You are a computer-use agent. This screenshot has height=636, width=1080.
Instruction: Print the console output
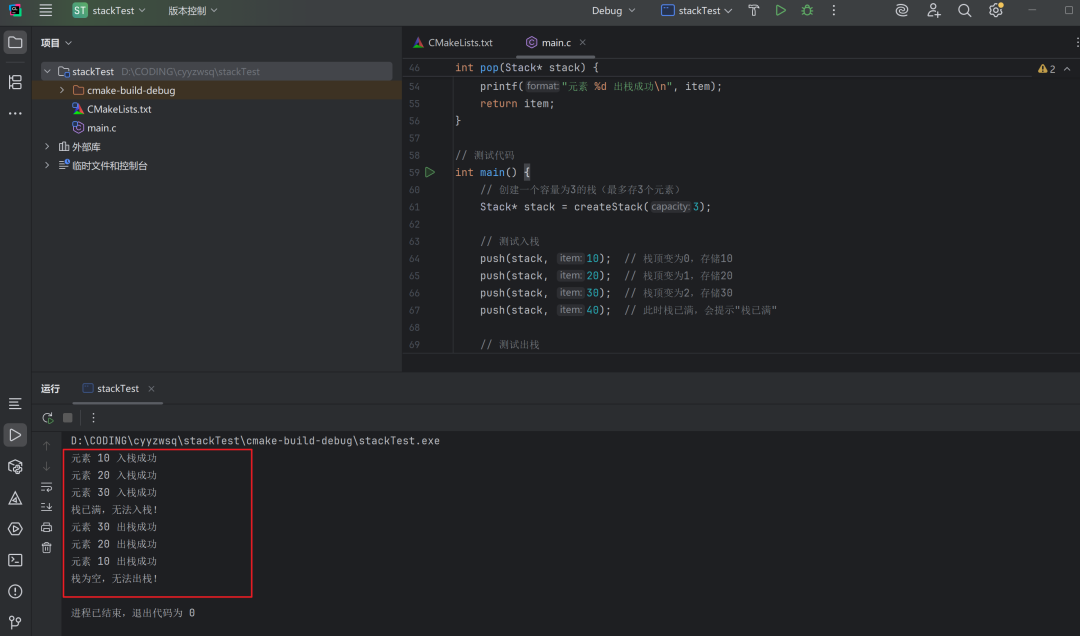click(46, 527)
